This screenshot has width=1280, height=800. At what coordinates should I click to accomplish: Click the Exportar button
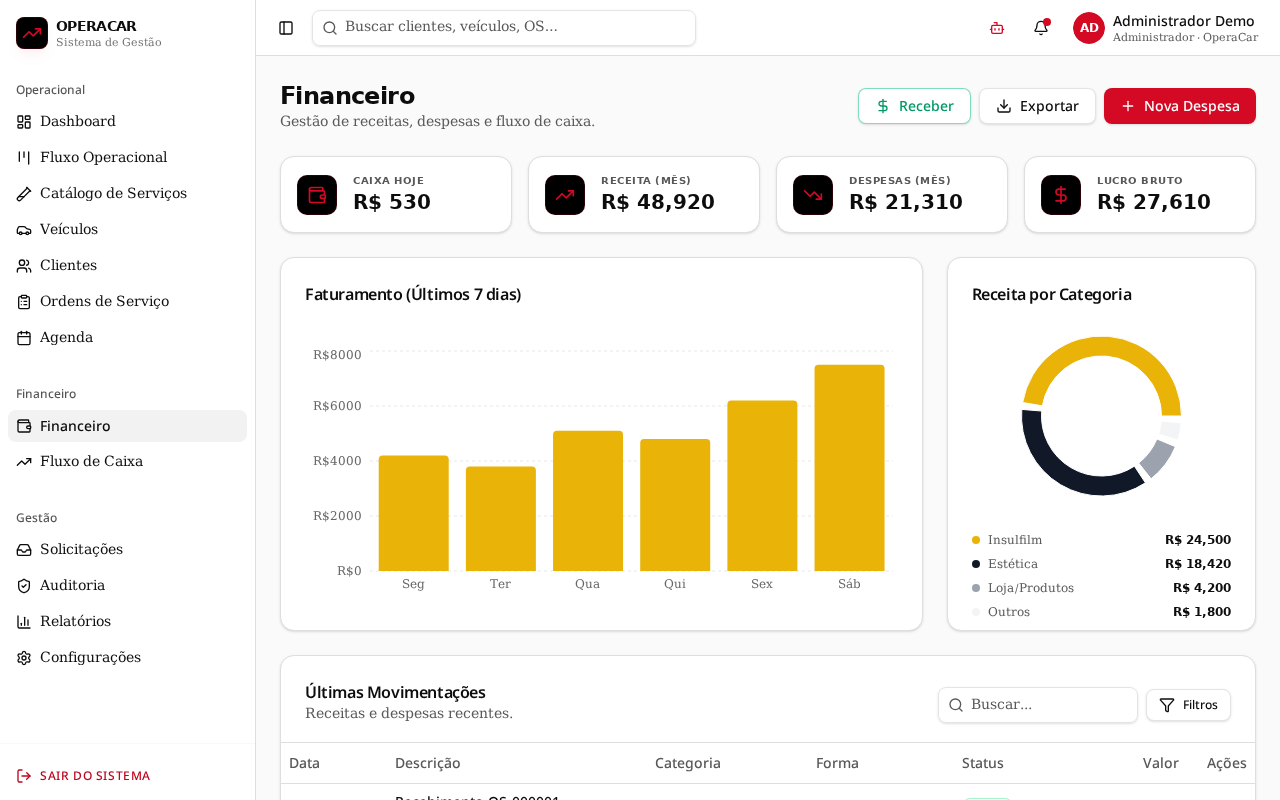point(1037,106)
